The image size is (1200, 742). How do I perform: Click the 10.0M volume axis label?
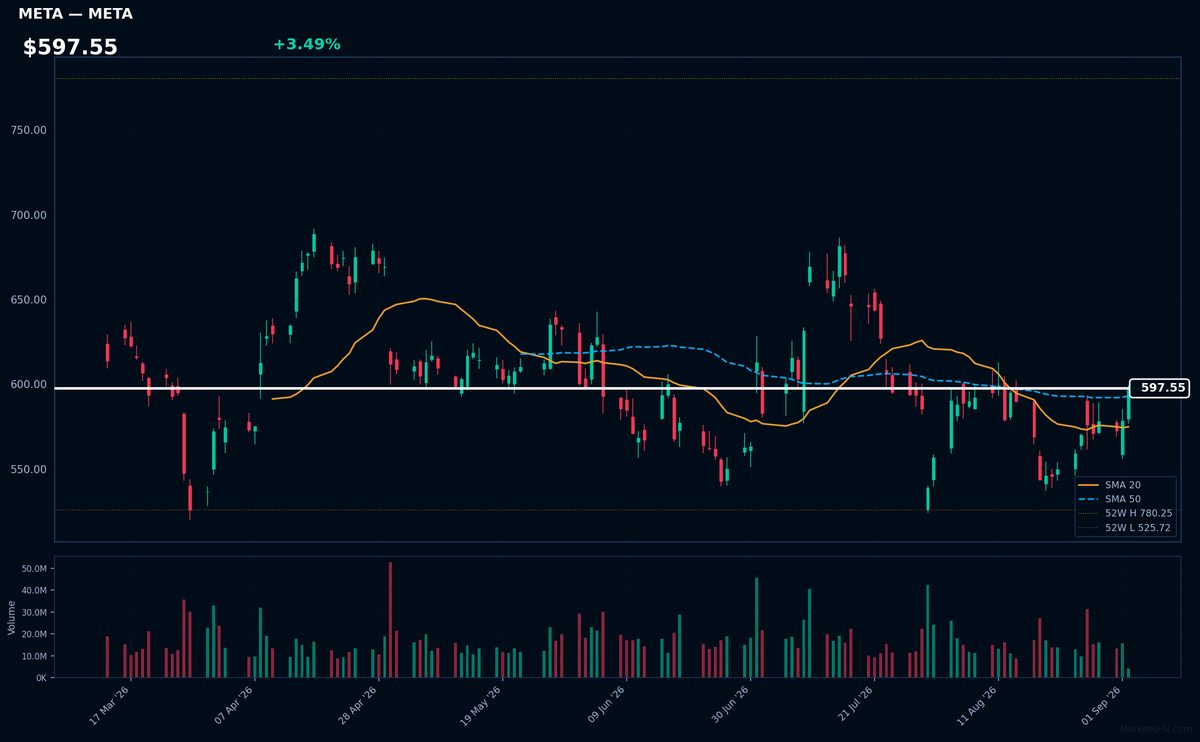pos(32,656)
